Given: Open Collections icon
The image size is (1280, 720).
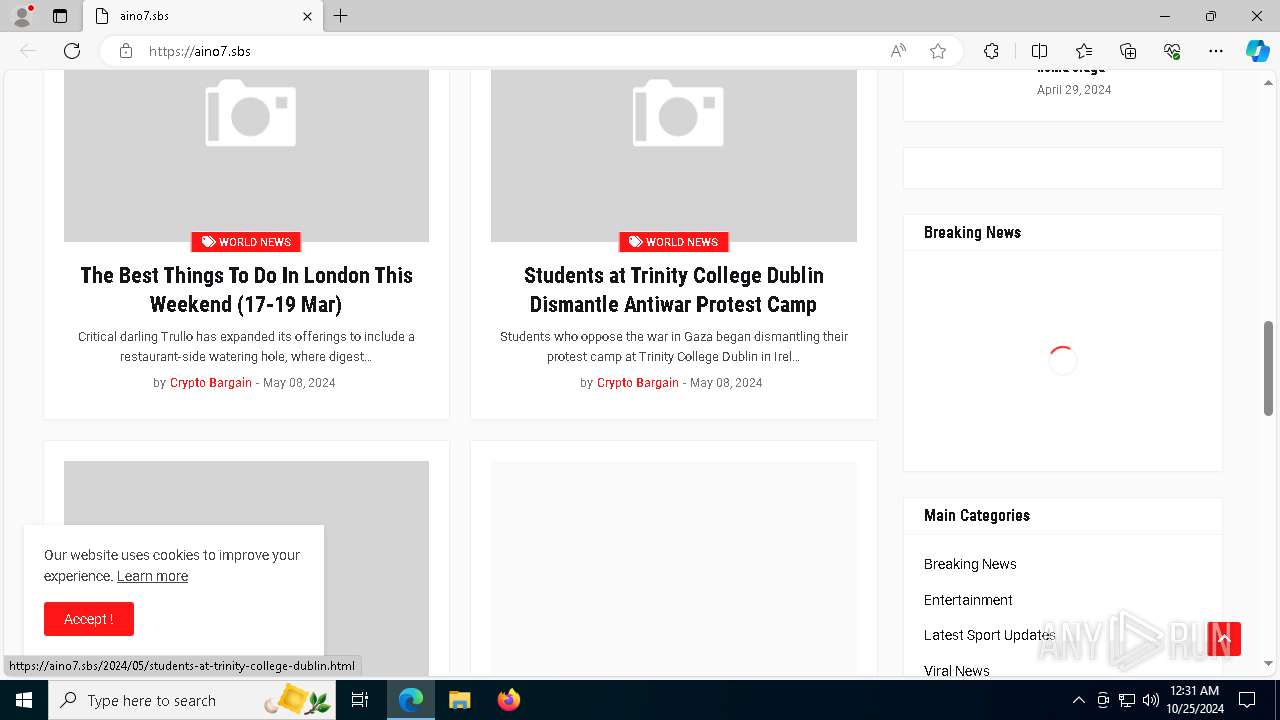Looking at the screenshot, I should tap(1128, 51).
